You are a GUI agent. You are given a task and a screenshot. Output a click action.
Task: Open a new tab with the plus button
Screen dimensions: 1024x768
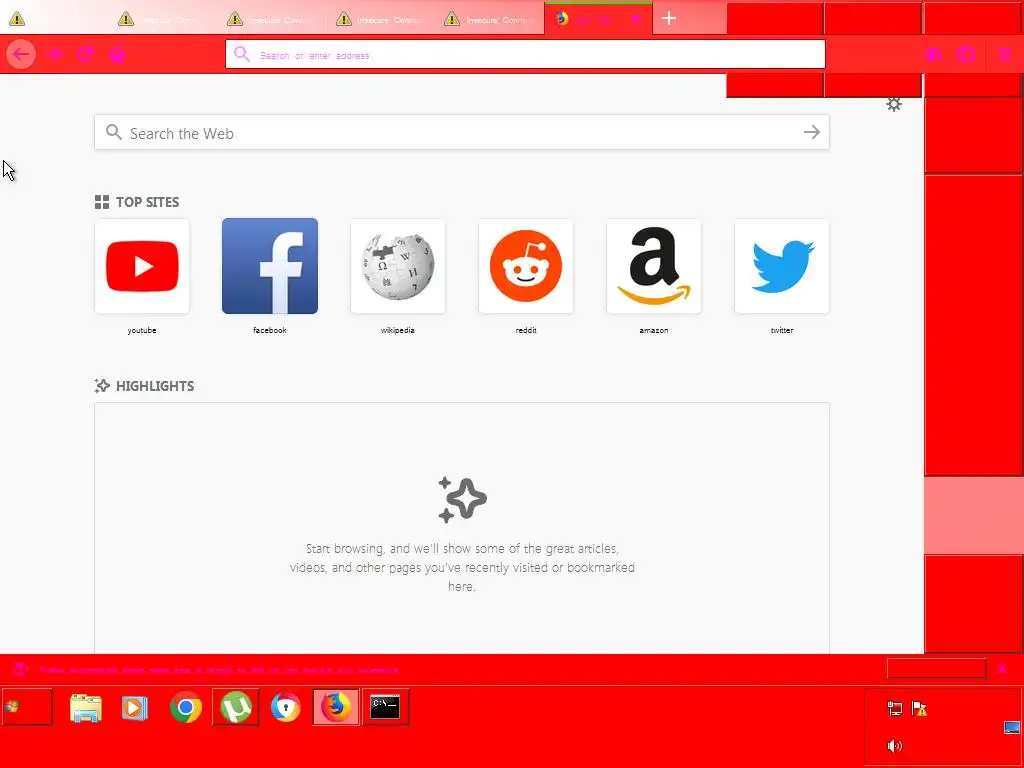(669, 18)
